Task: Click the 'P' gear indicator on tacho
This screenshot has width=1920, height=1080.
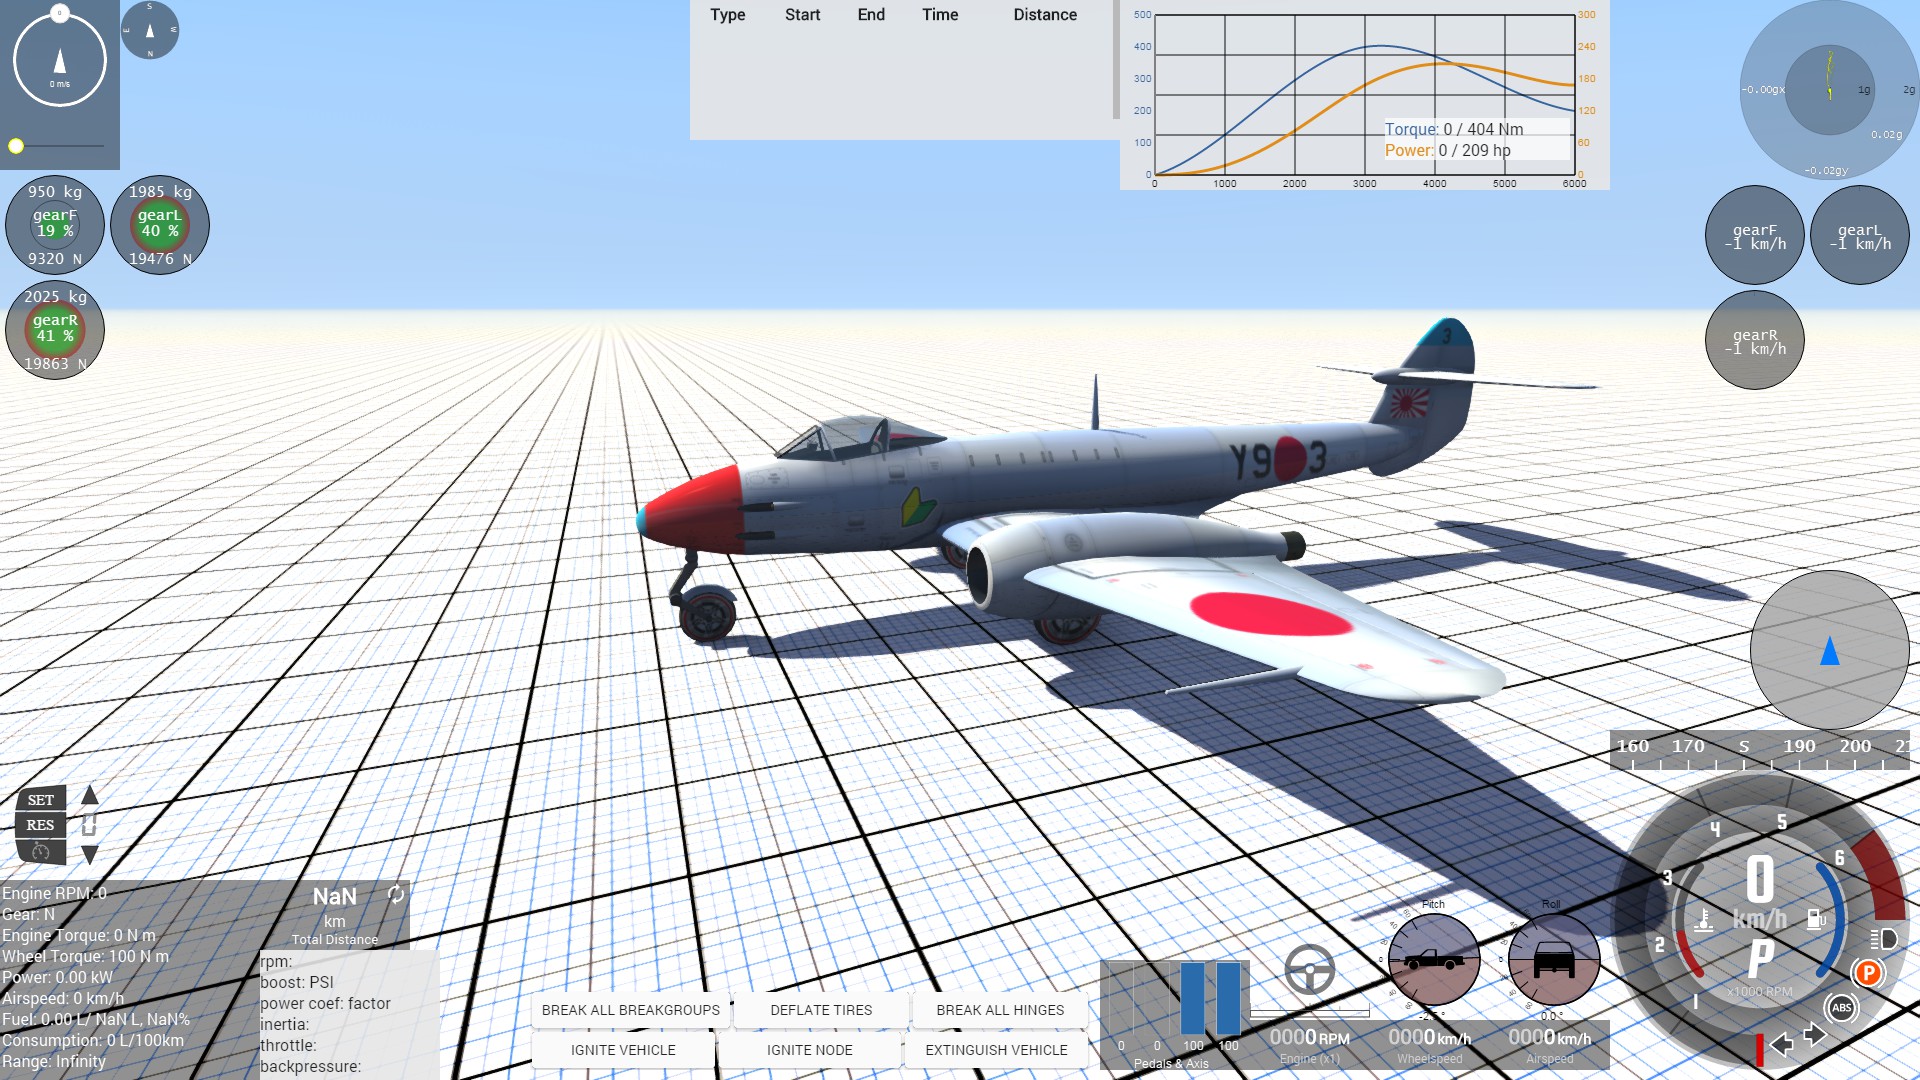Action: point(1761,960)
